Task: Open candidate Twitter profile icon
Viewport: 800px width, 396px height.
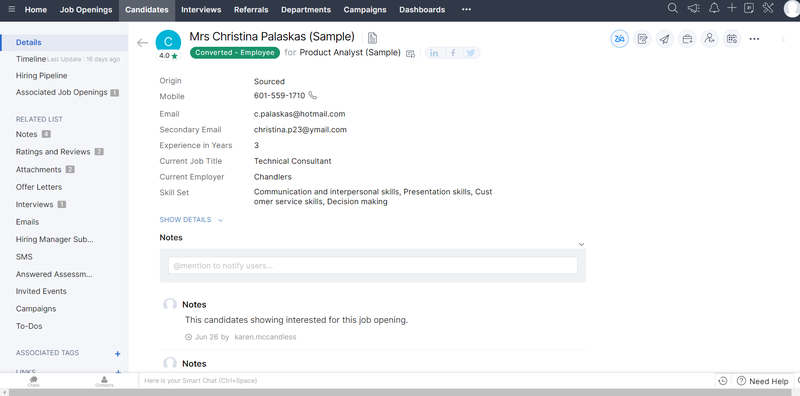Action: coord(471,53)
